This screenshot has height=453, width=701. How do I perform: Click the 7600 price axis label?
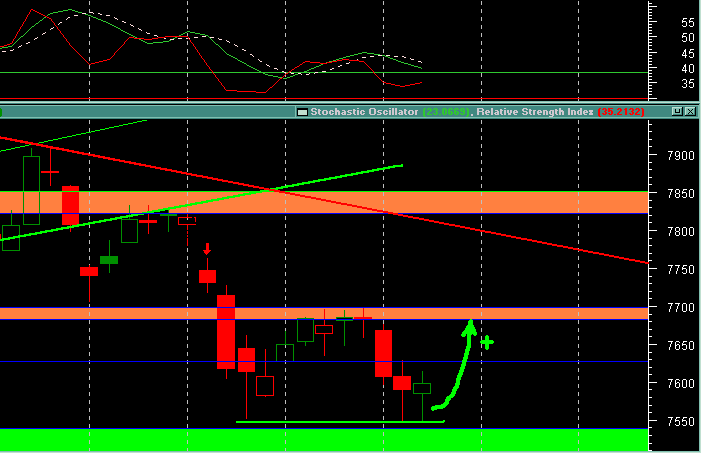tap(680, 384)
